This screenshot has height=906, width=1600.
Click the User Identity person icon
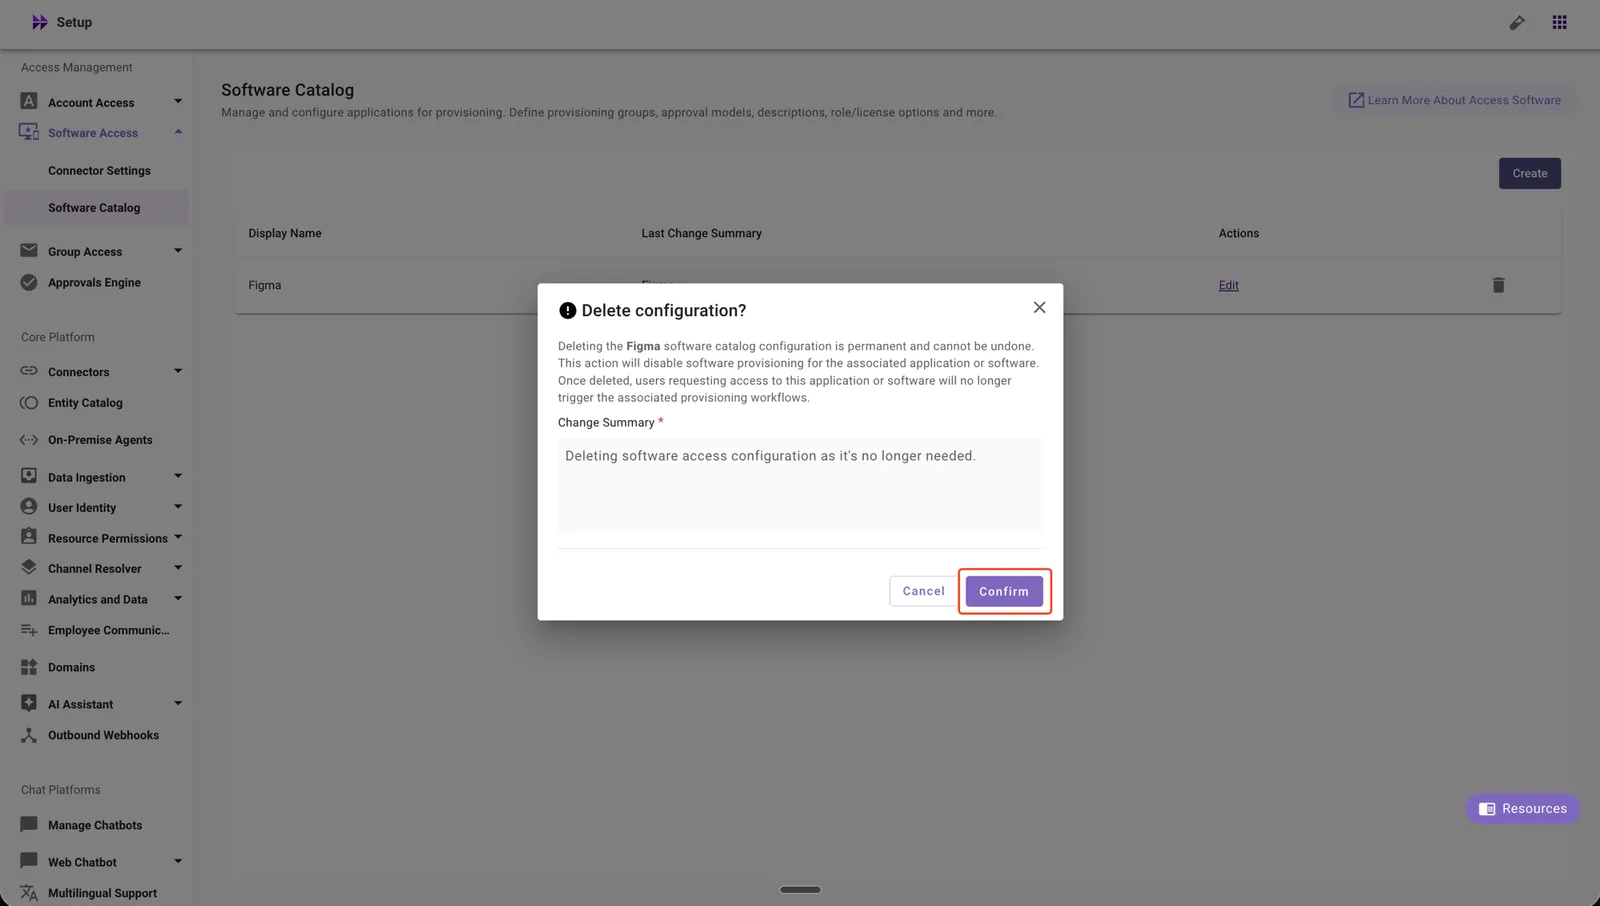pyautogui.click(x=29, y=507)
